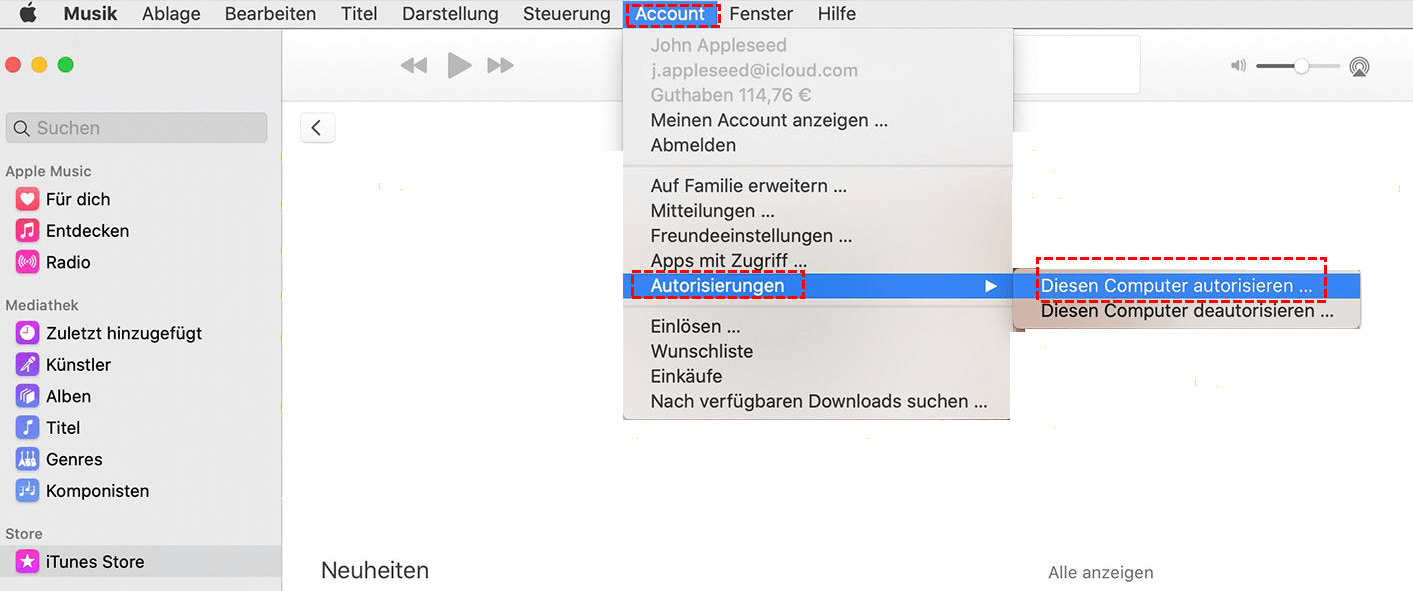Open the AirPlay output icon
Screen dimensions: 1413x591
pyautogui.click(x=1359, y=66)
